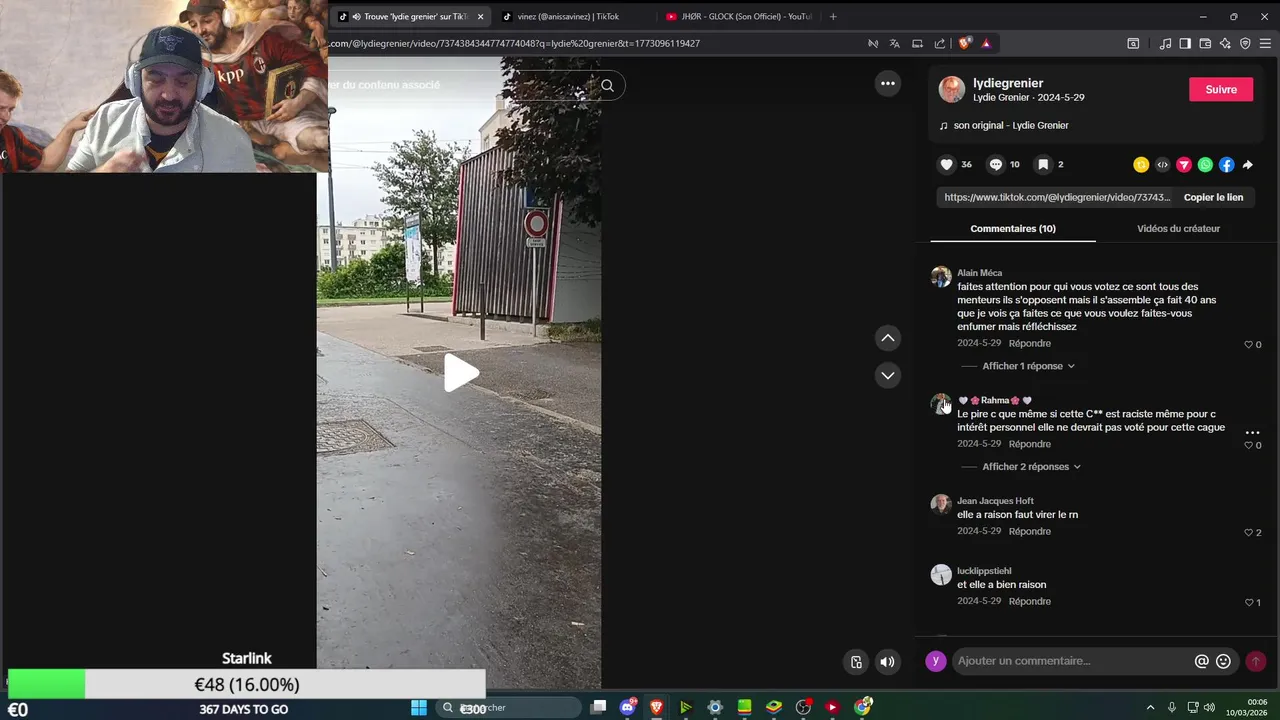This screenshot has width=1280, height=720.
Task: Switch to 'JHØR - GLOCK' YouTube tab
Action: [740, 16]
